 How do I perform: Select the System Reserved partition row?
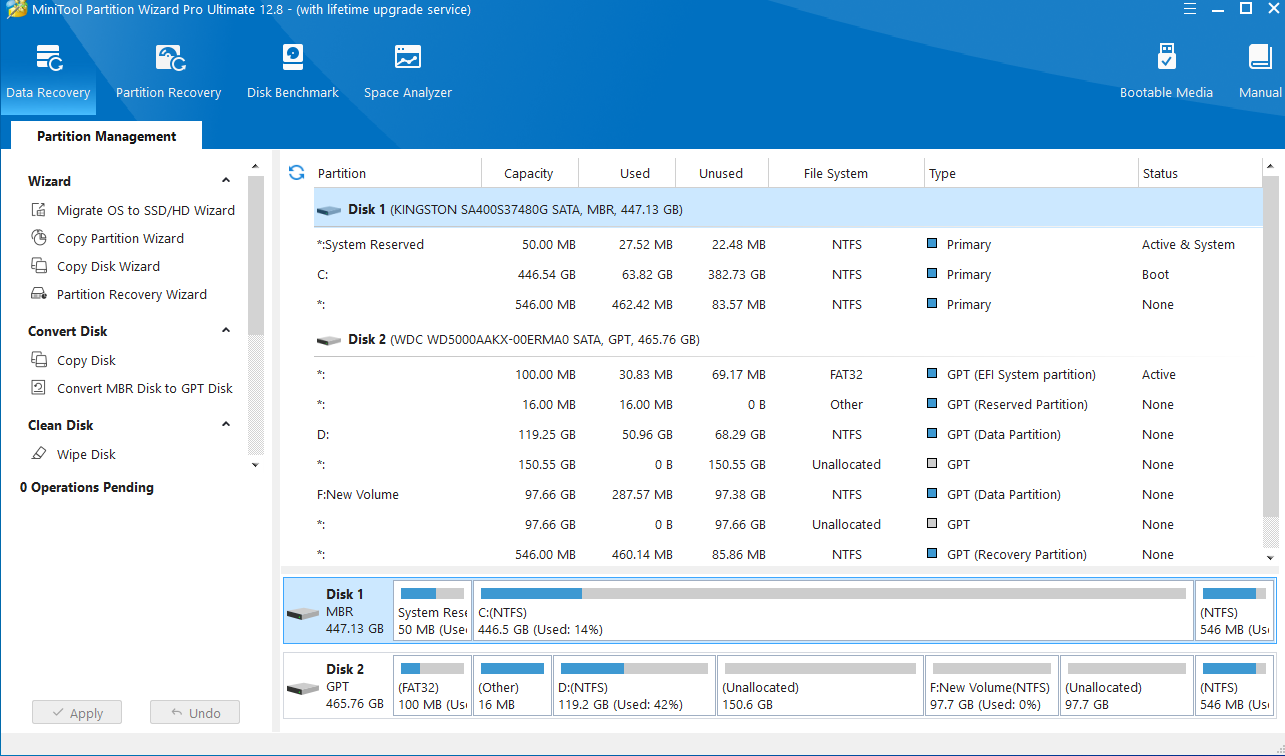point(788,244)
